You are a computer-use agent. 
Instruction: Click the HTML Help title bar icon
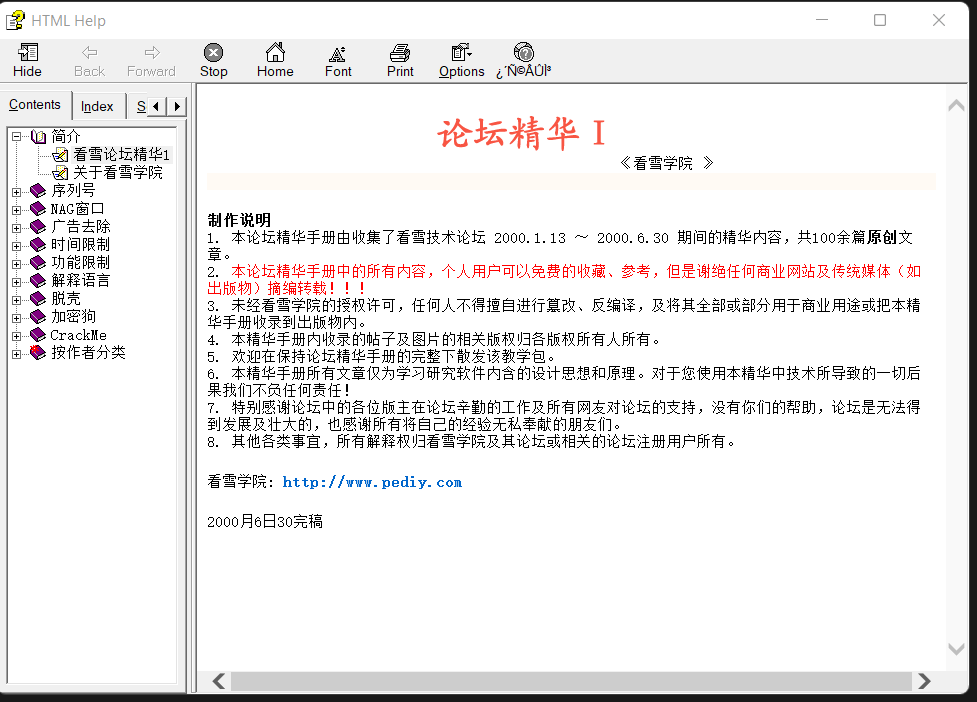point(15,20)
